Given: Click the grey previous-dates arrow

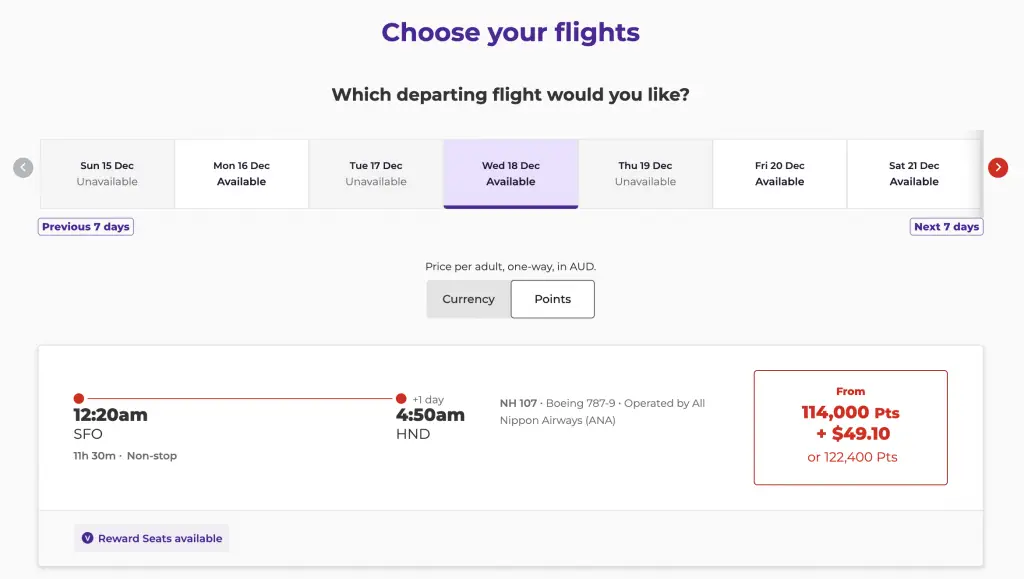Looking at the screenshot, I should point(23,168).
